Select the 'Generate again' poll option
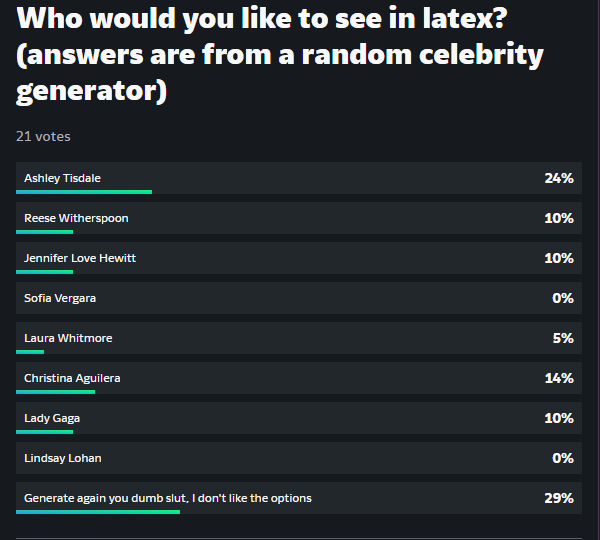This screenshot has width=600, height=540. (299, 498)
